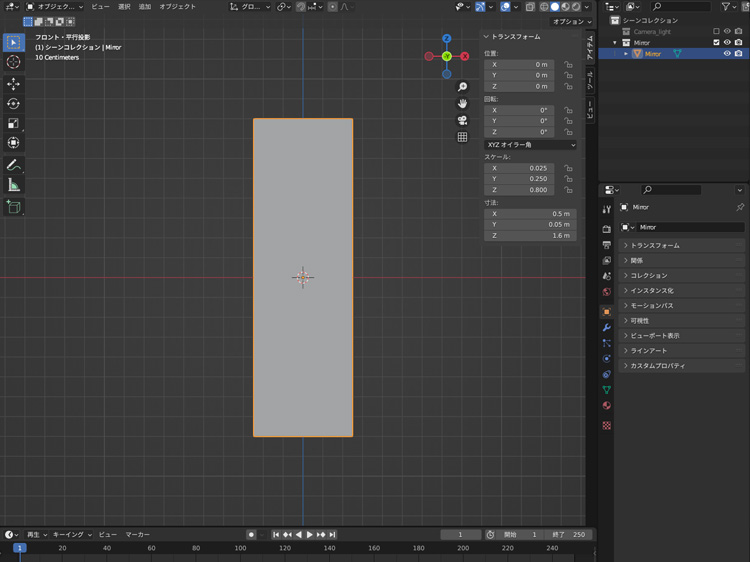
Task: Expand the Mirror object in the outliner
Action: pyautogui.click(x=627, y=54)
